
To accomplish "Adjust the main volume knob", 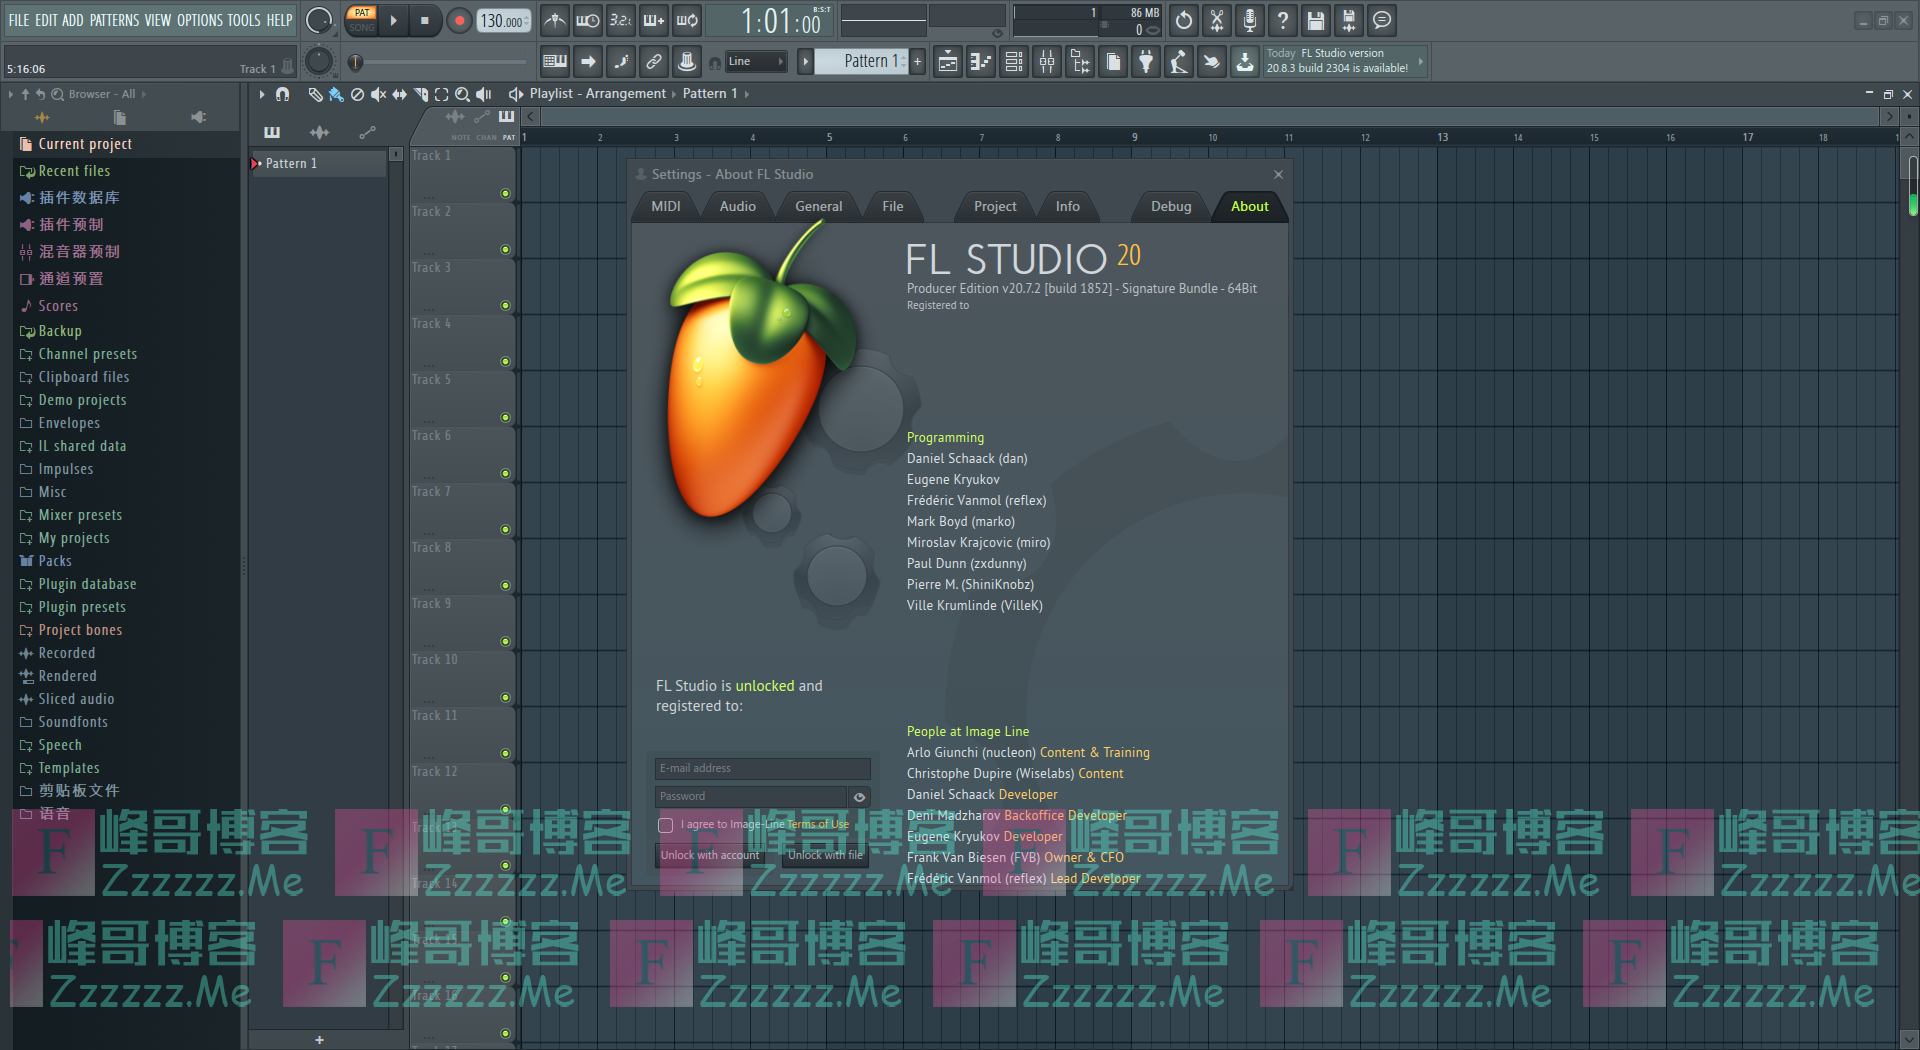I will [318, 20].
